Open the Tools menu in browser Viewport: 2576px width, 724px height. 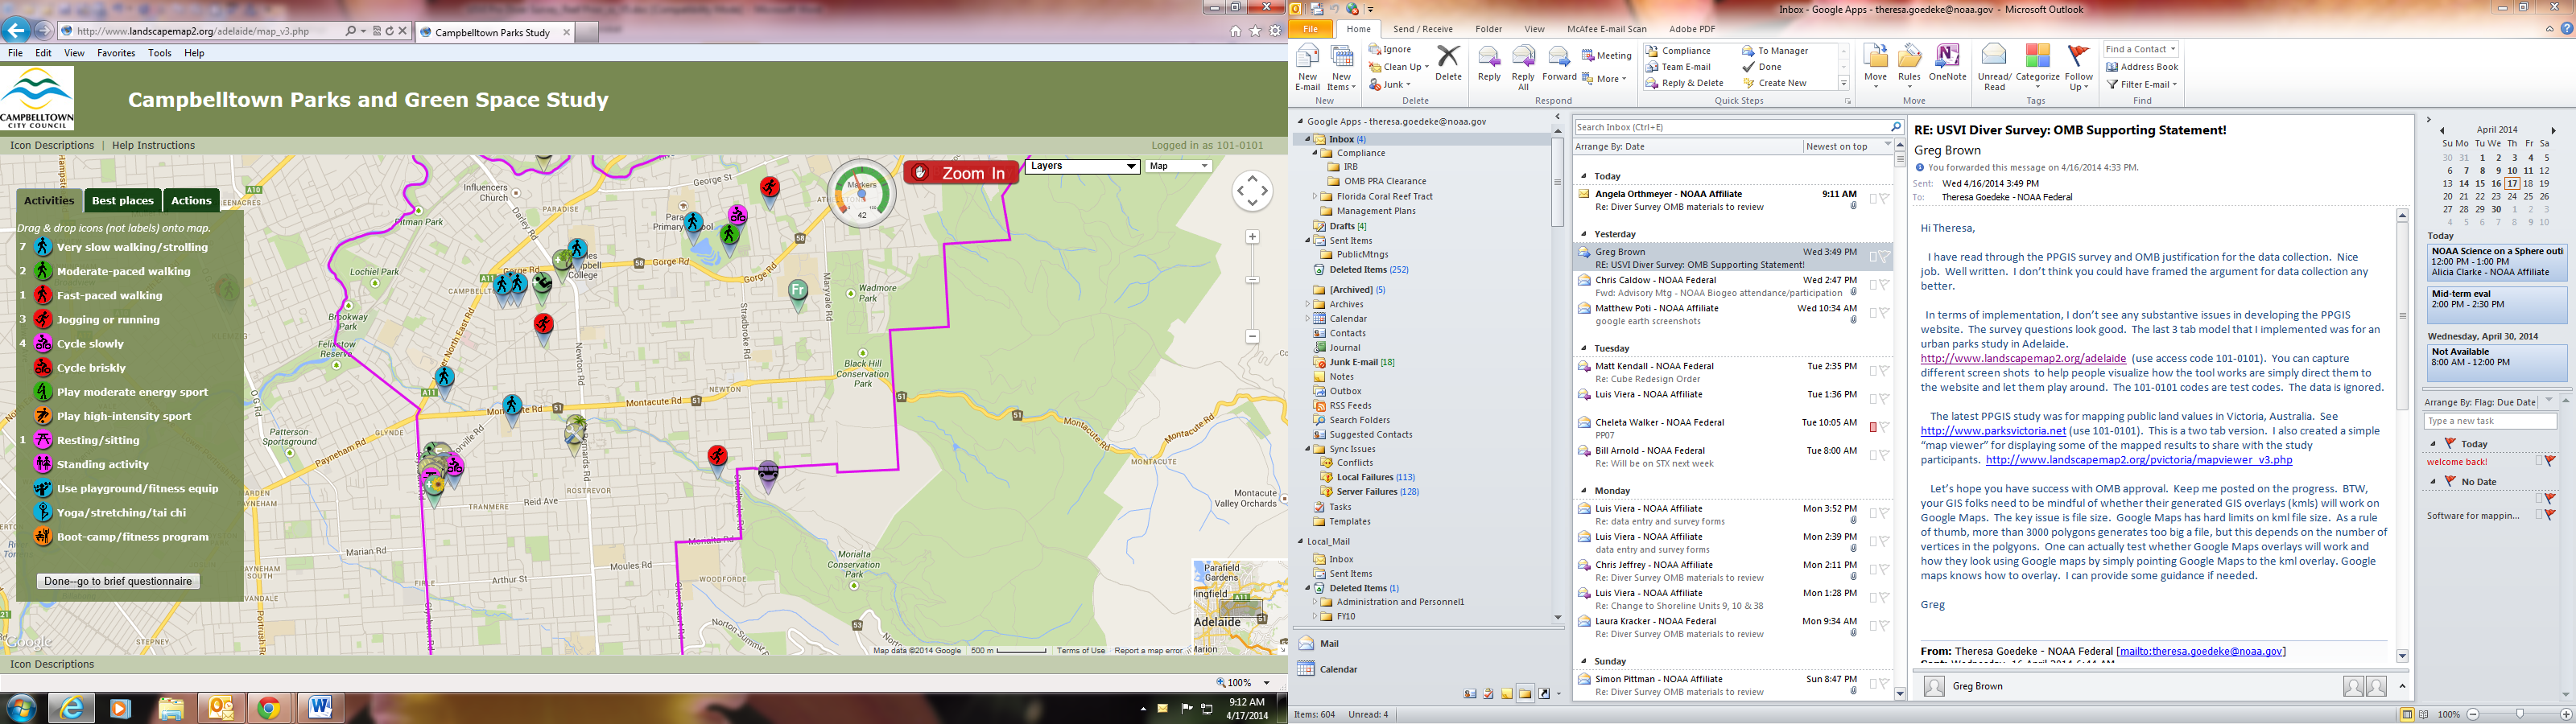click(x=160, y=53)
